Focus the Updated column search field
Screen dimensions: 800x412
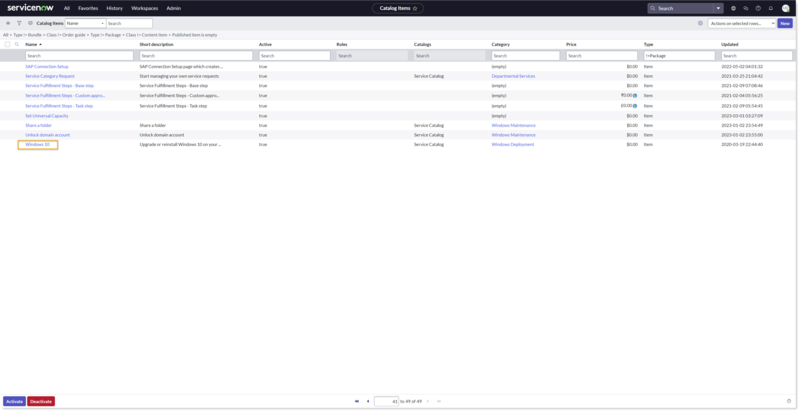(x=757, y=56)
